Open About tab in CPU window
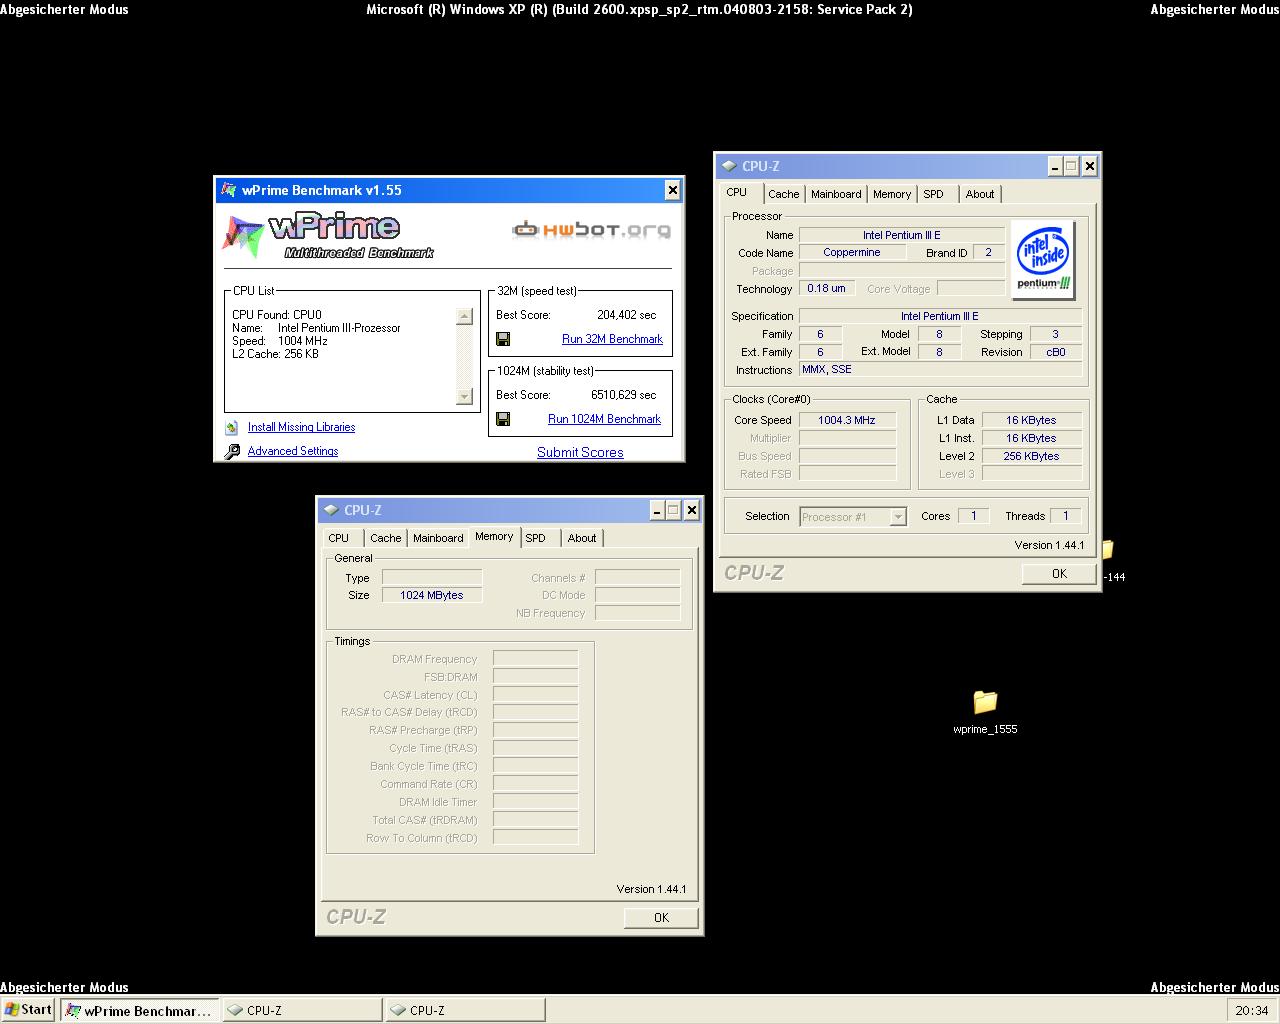1280x1024 pixels. (980, 194)
